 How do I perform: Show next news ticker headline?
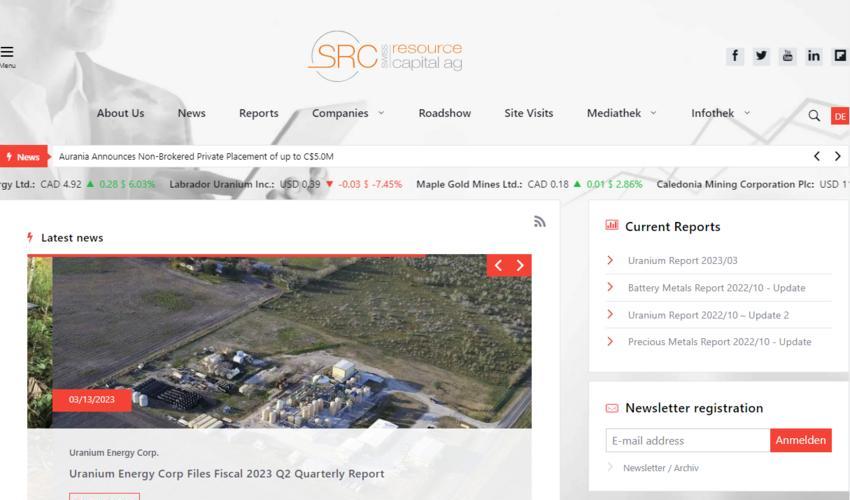click(837, 156)
